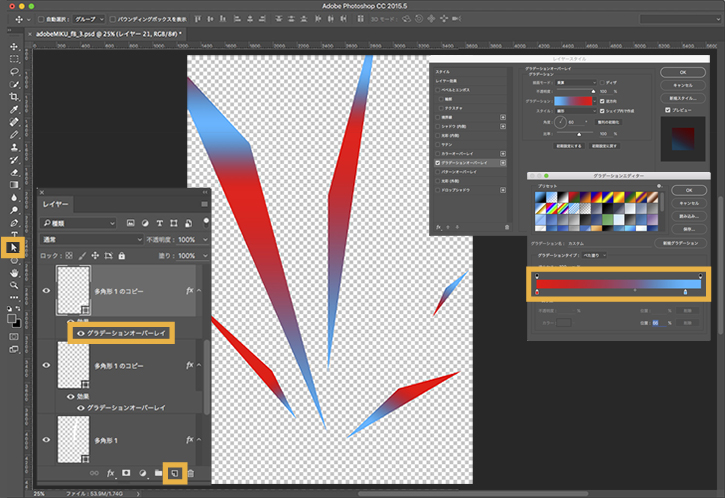Open the gradient picker dropdown arrow

tap(595, 101)
